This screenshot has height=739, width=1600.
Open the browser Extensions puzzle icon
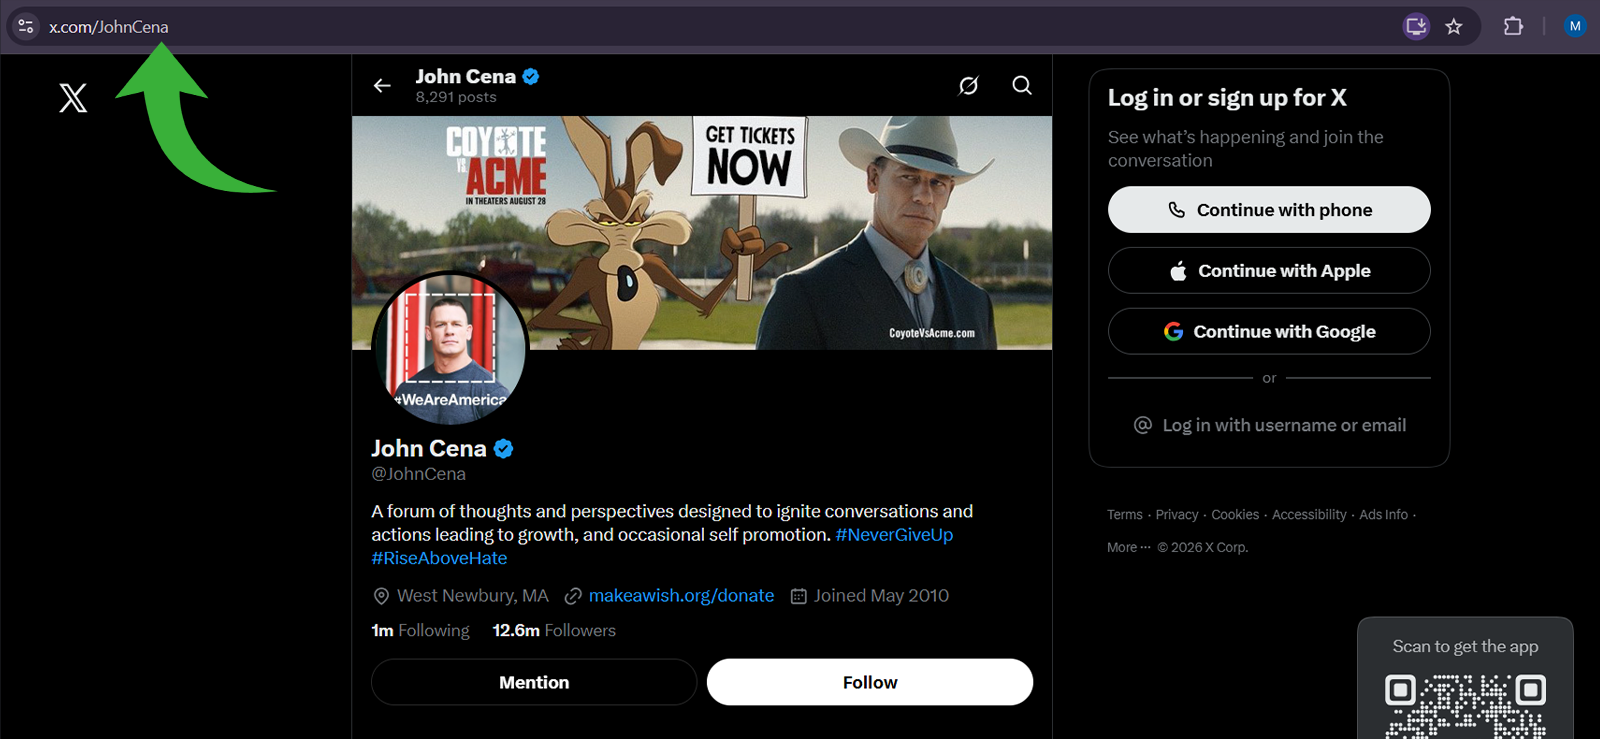(1513, 27)
